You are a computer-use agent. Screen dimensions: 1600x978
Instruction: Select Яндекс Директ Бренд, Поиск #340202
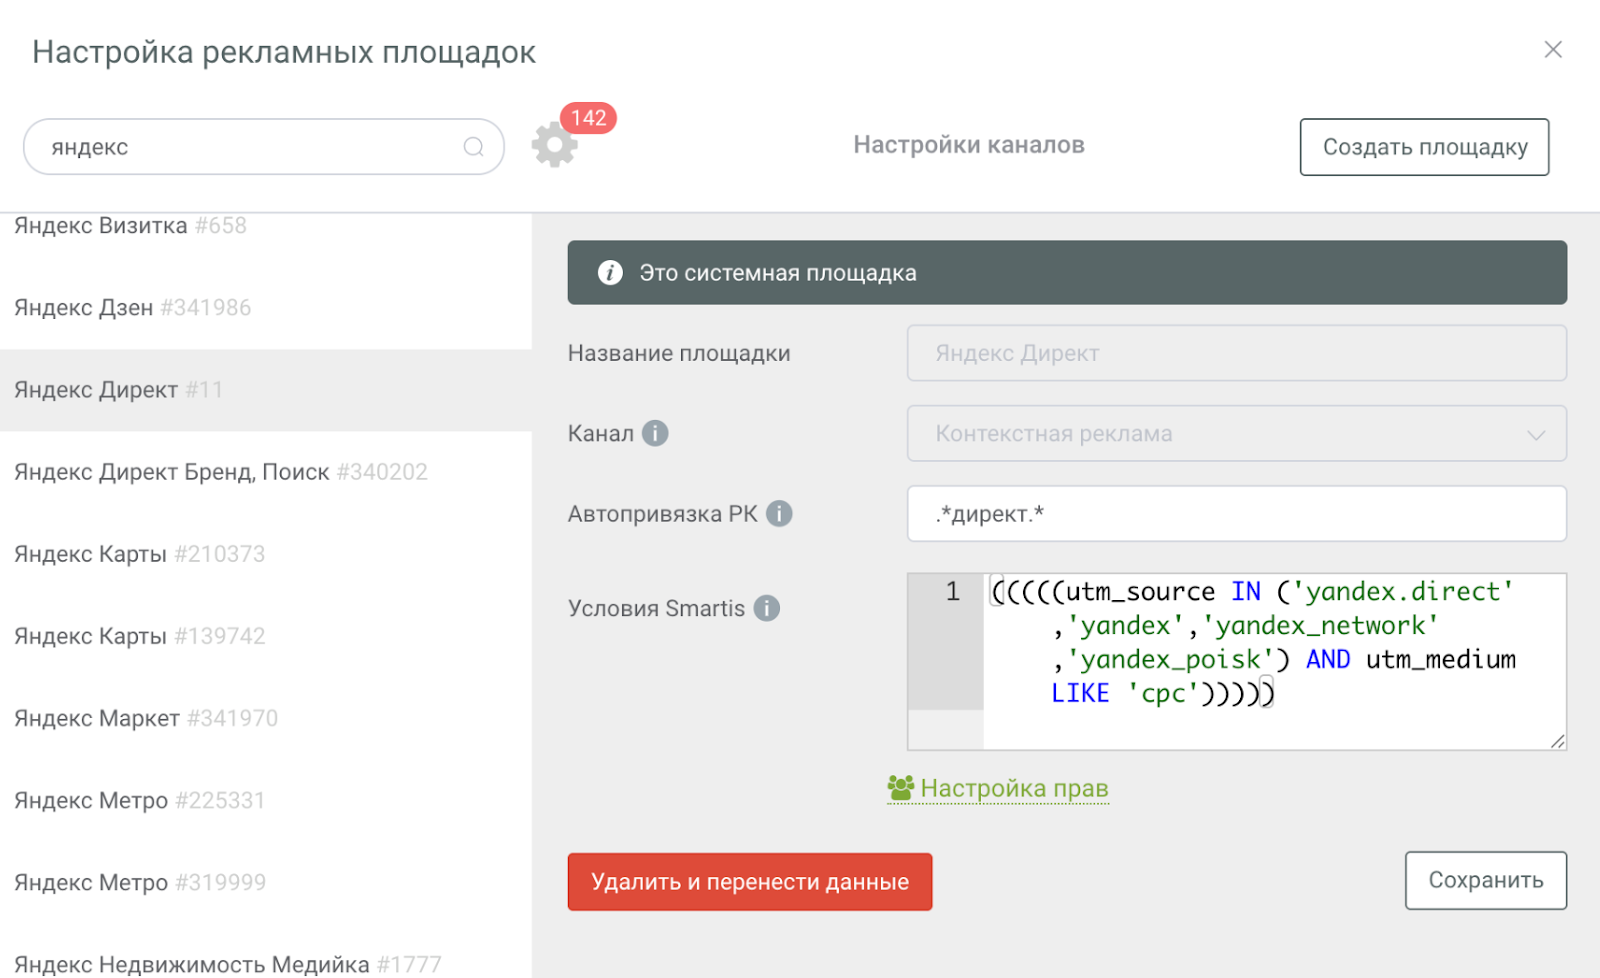click(x=265, y=472)
